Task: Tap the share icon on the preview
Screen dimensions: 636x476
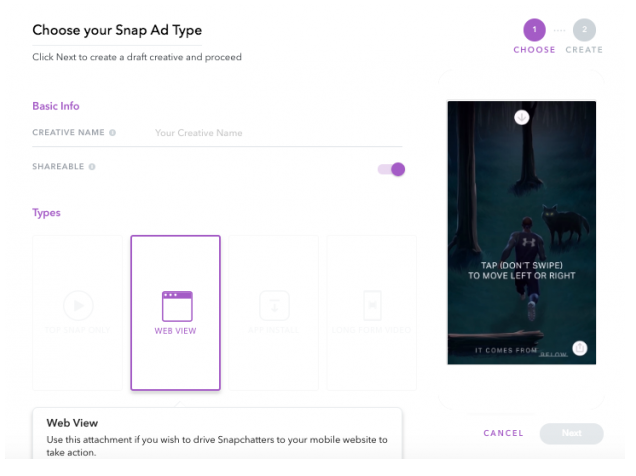Action: [580, 348]
